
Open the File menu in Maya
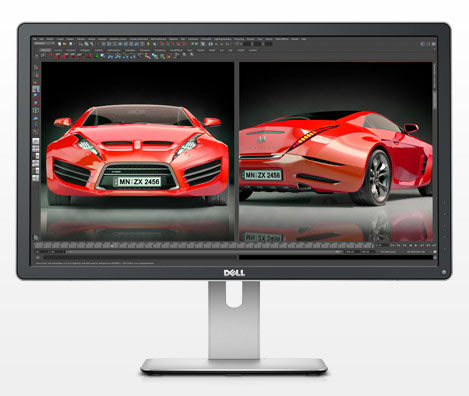point(34,39)
